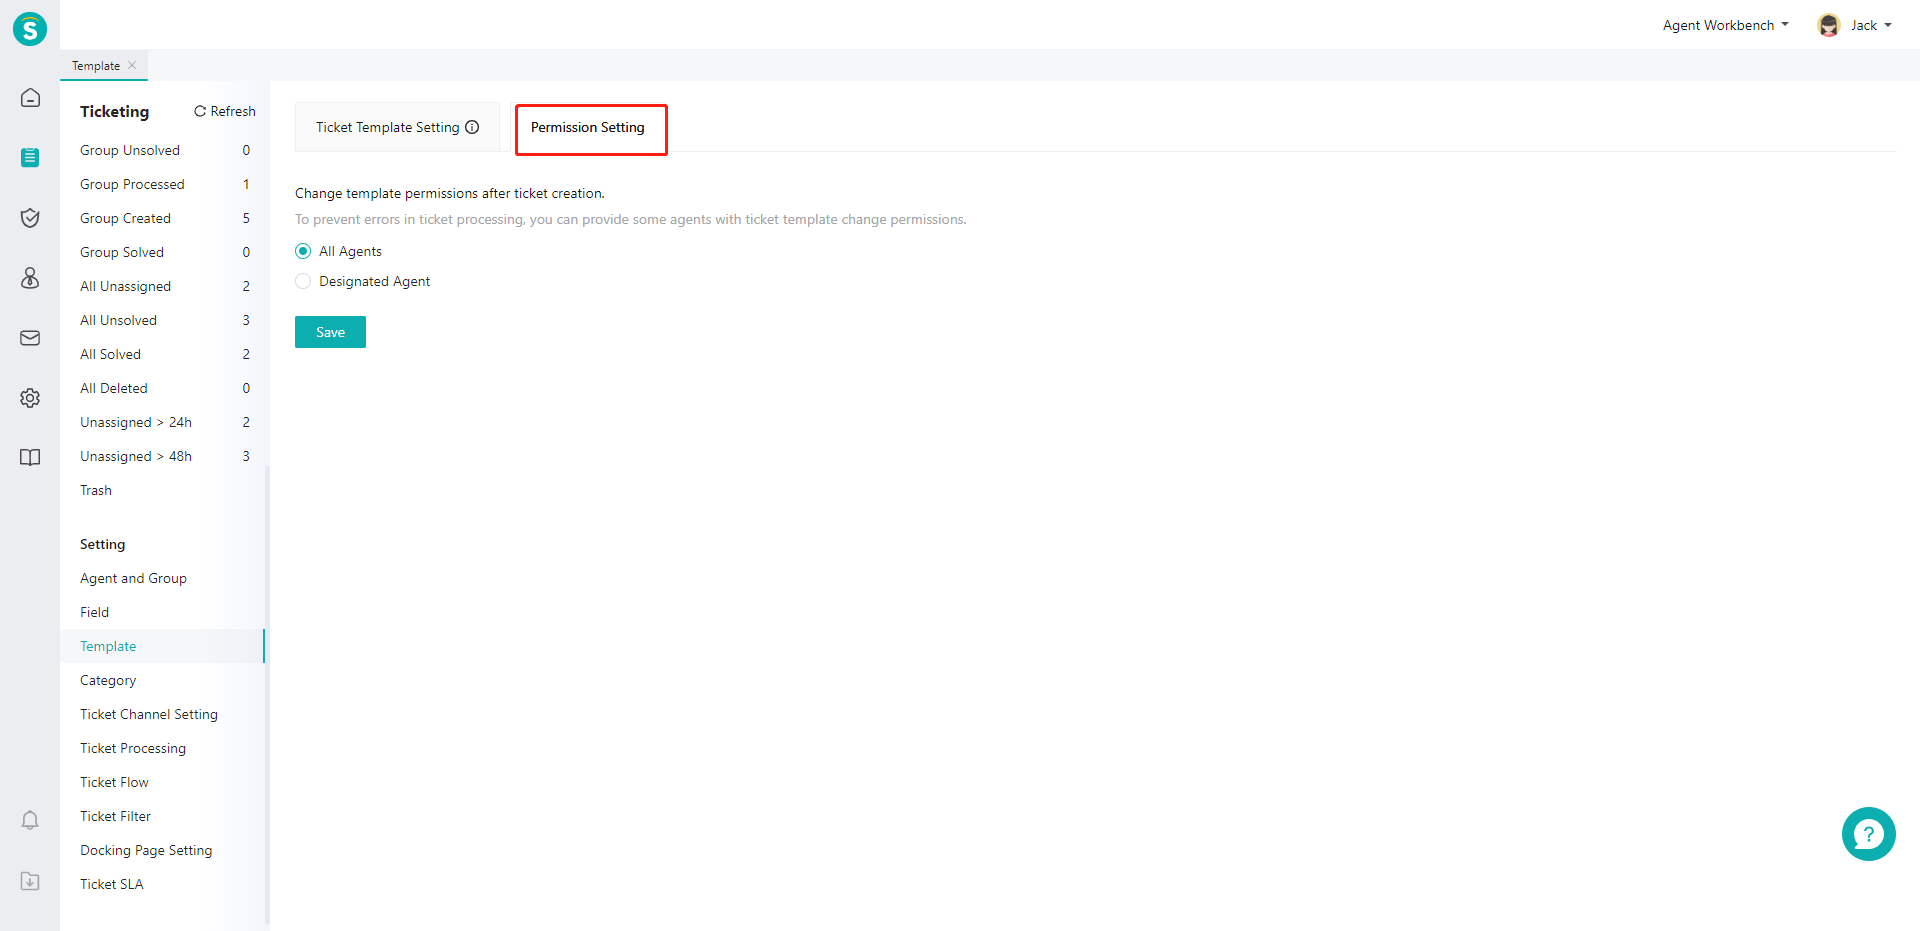Screen dimensions: 1920x931
Task: Click the help question mark bubble
Action: pyautogui.click(x=1868, y=834)
